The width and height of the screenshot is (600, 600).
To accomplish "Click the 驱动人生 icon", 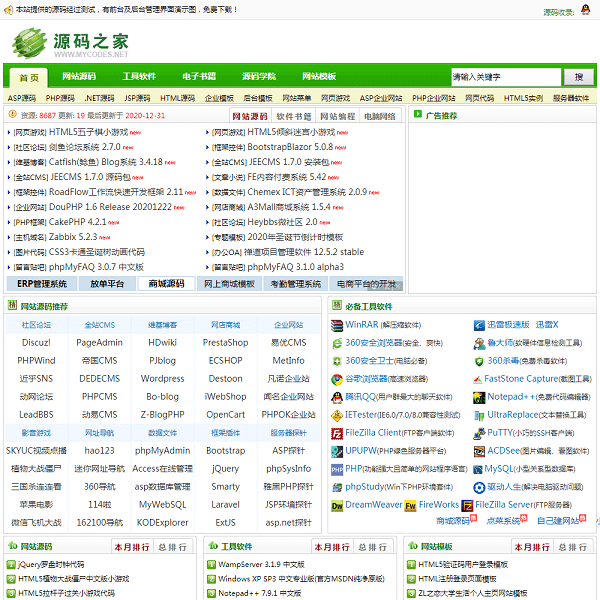I will (x=479, y=488).
